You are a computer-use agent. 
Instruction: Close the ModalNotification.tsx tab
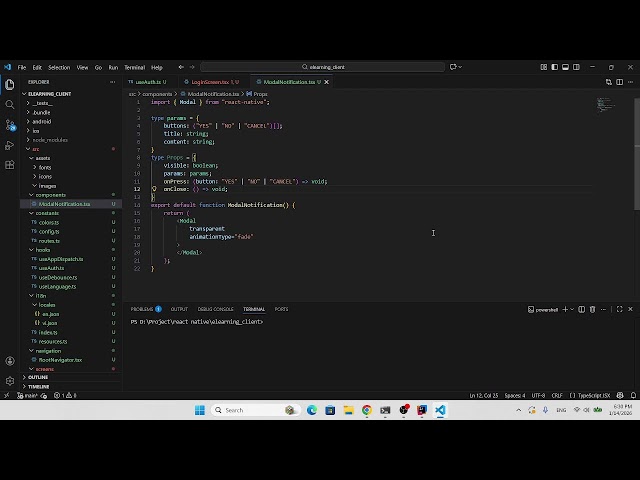click(x=327, y=82)
